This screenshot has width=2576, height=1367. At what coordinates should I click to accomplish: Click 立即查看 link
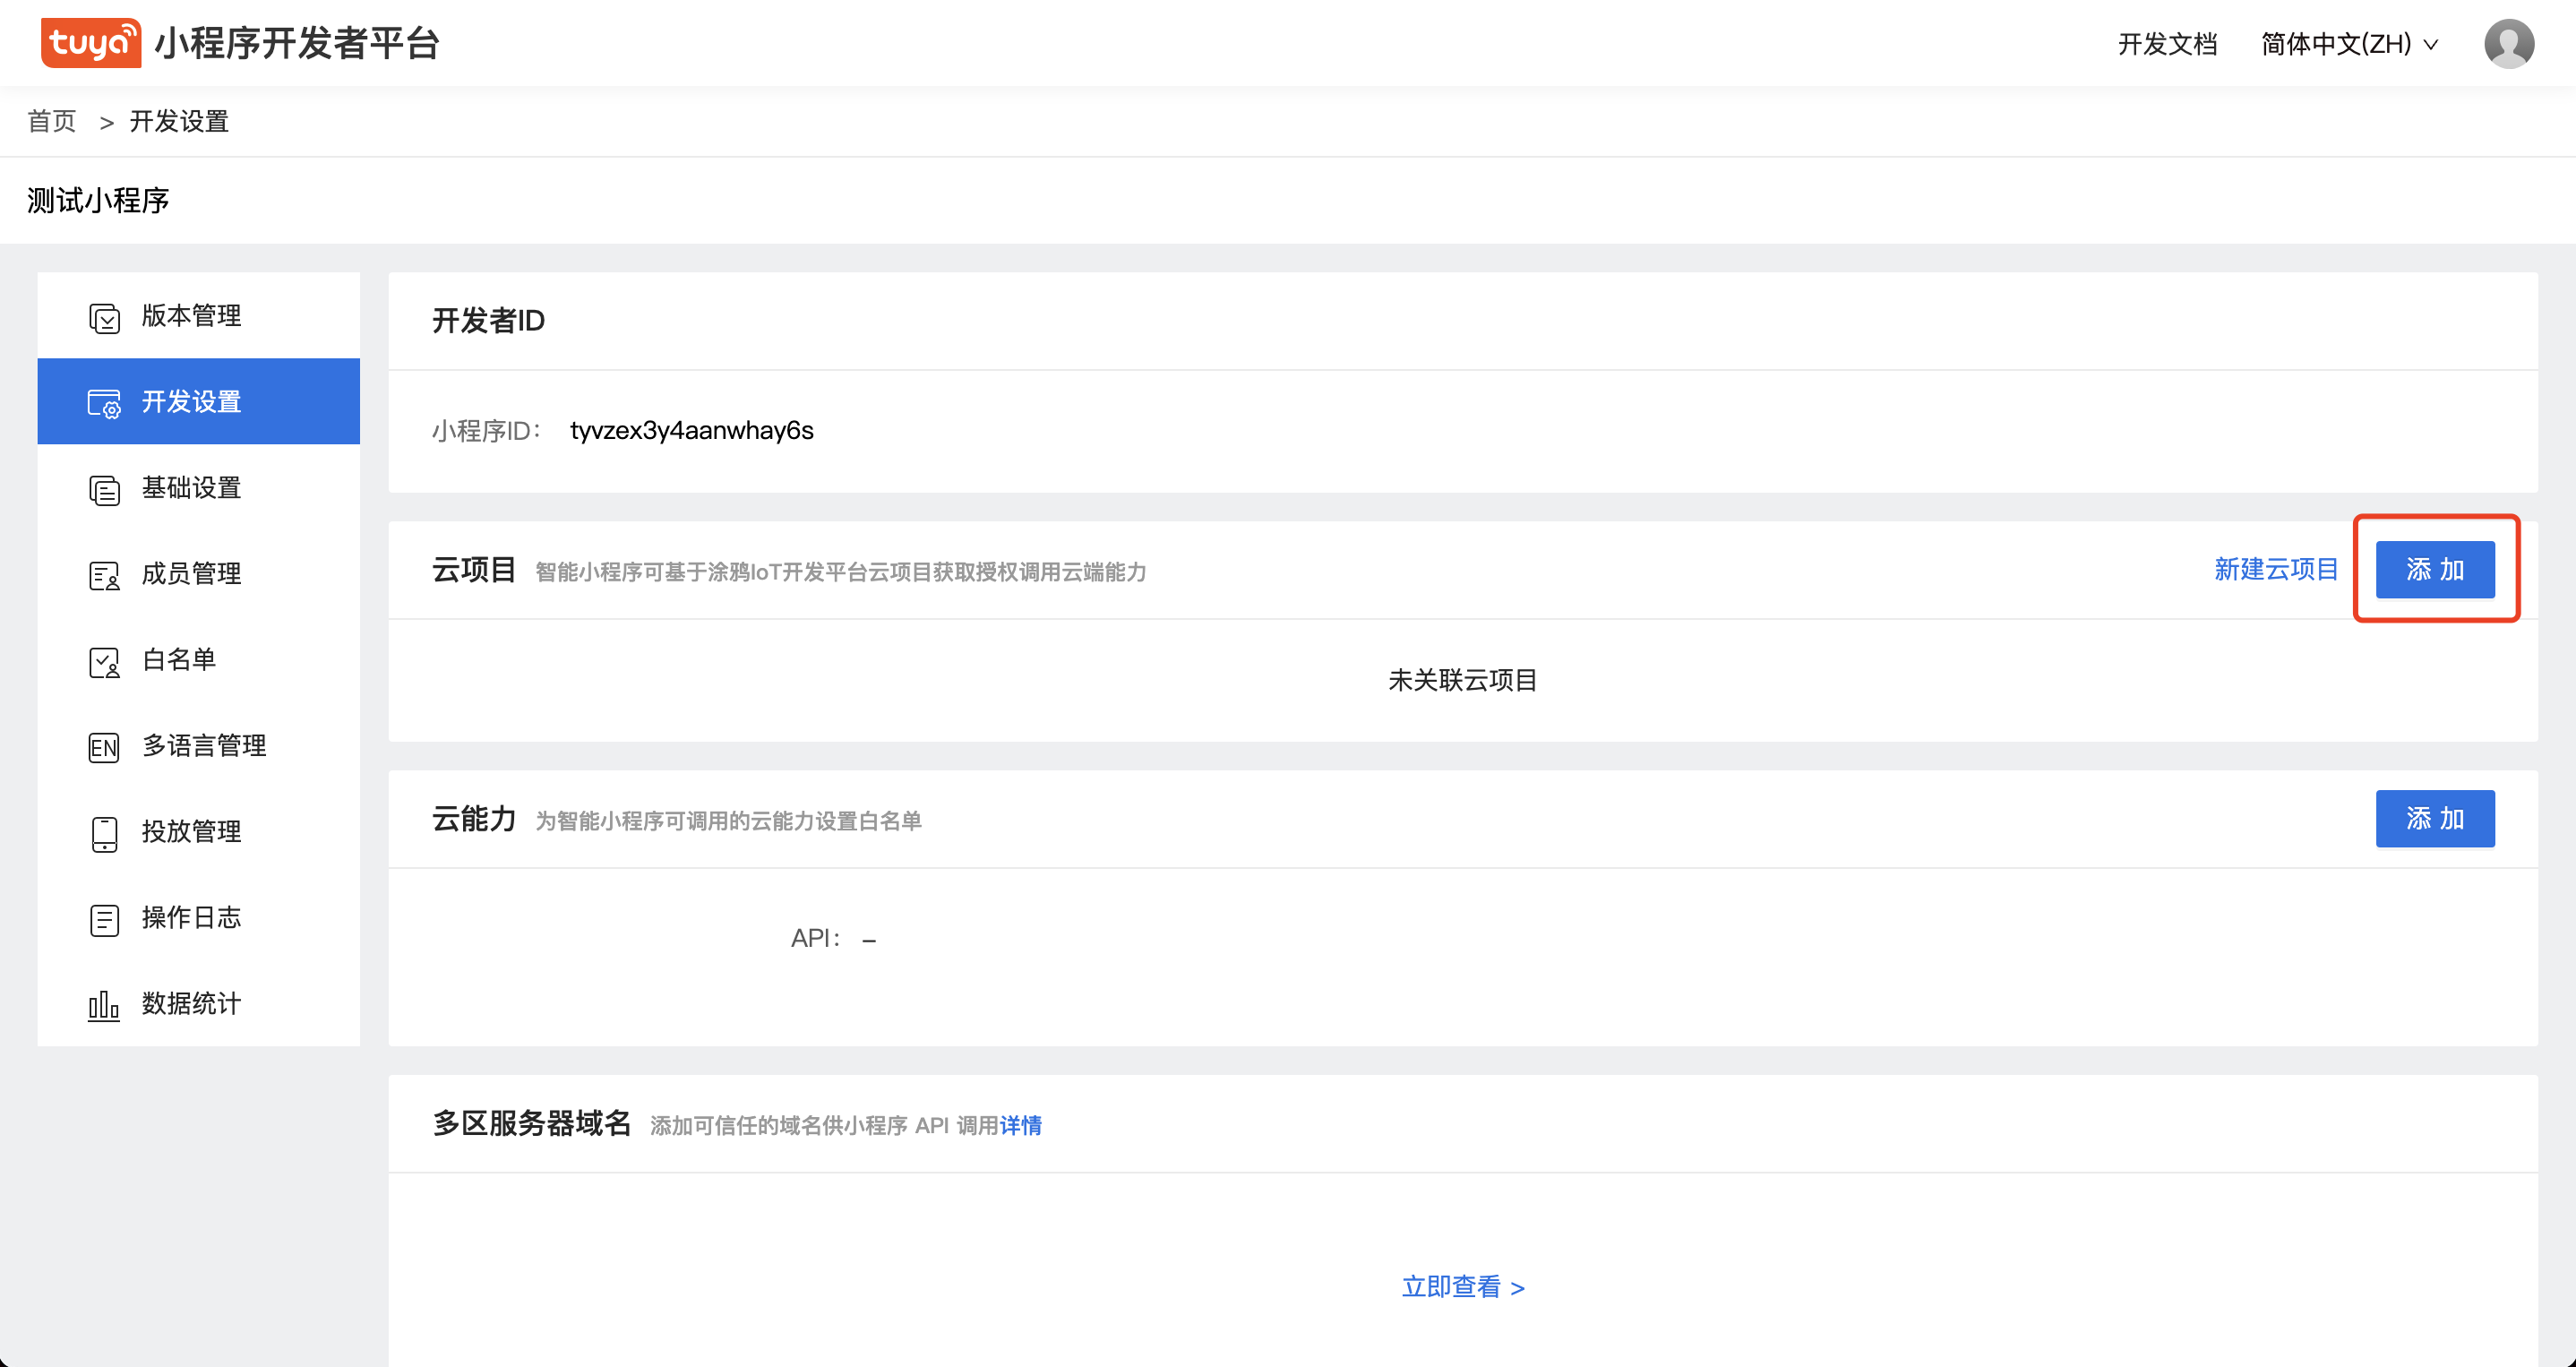coord(1463,1286)
